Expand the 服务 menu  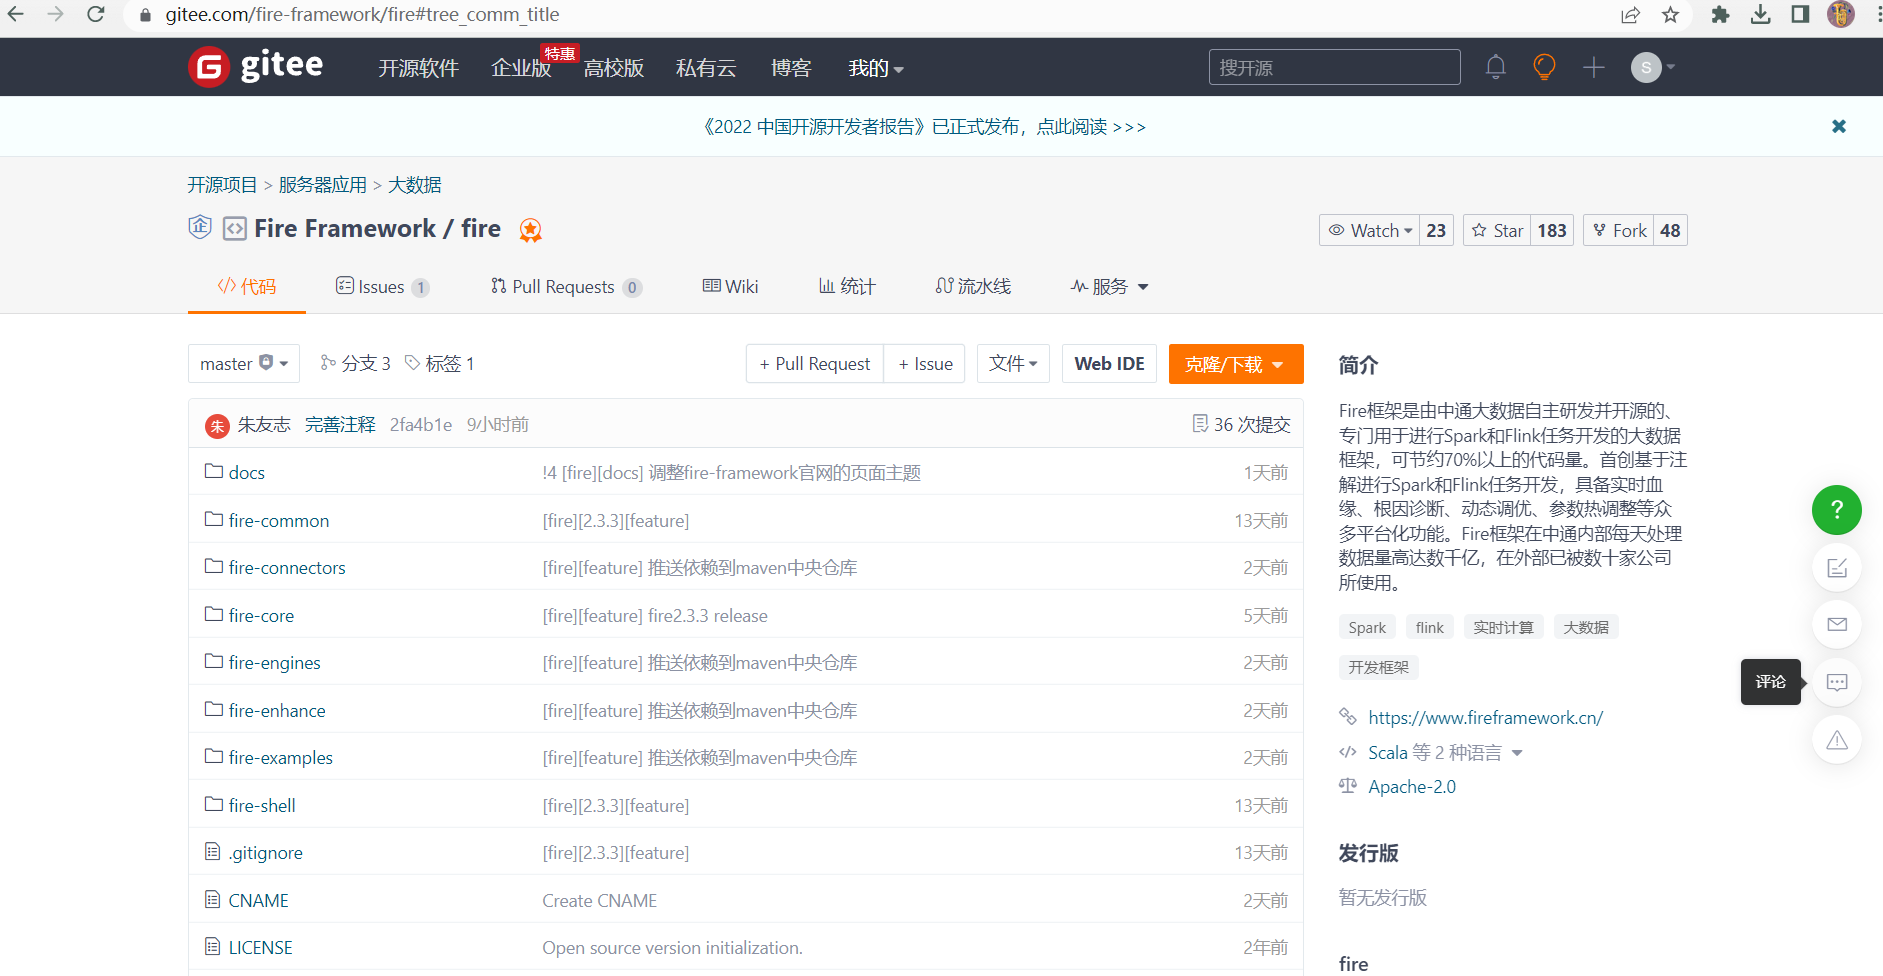tap(1109, 286)
